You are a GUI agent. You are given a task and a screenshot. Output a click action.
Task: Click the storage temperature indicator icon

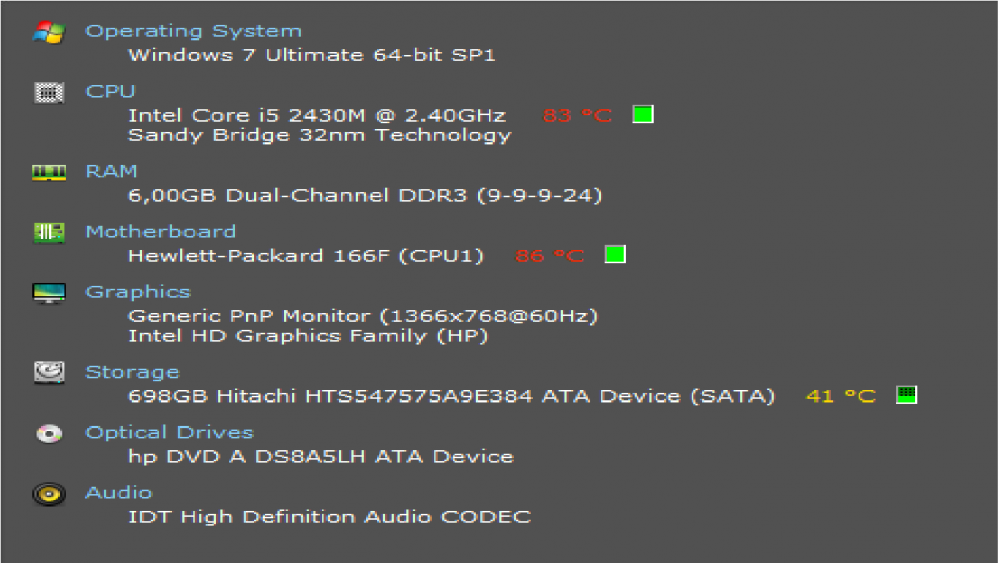click(906, 395)
